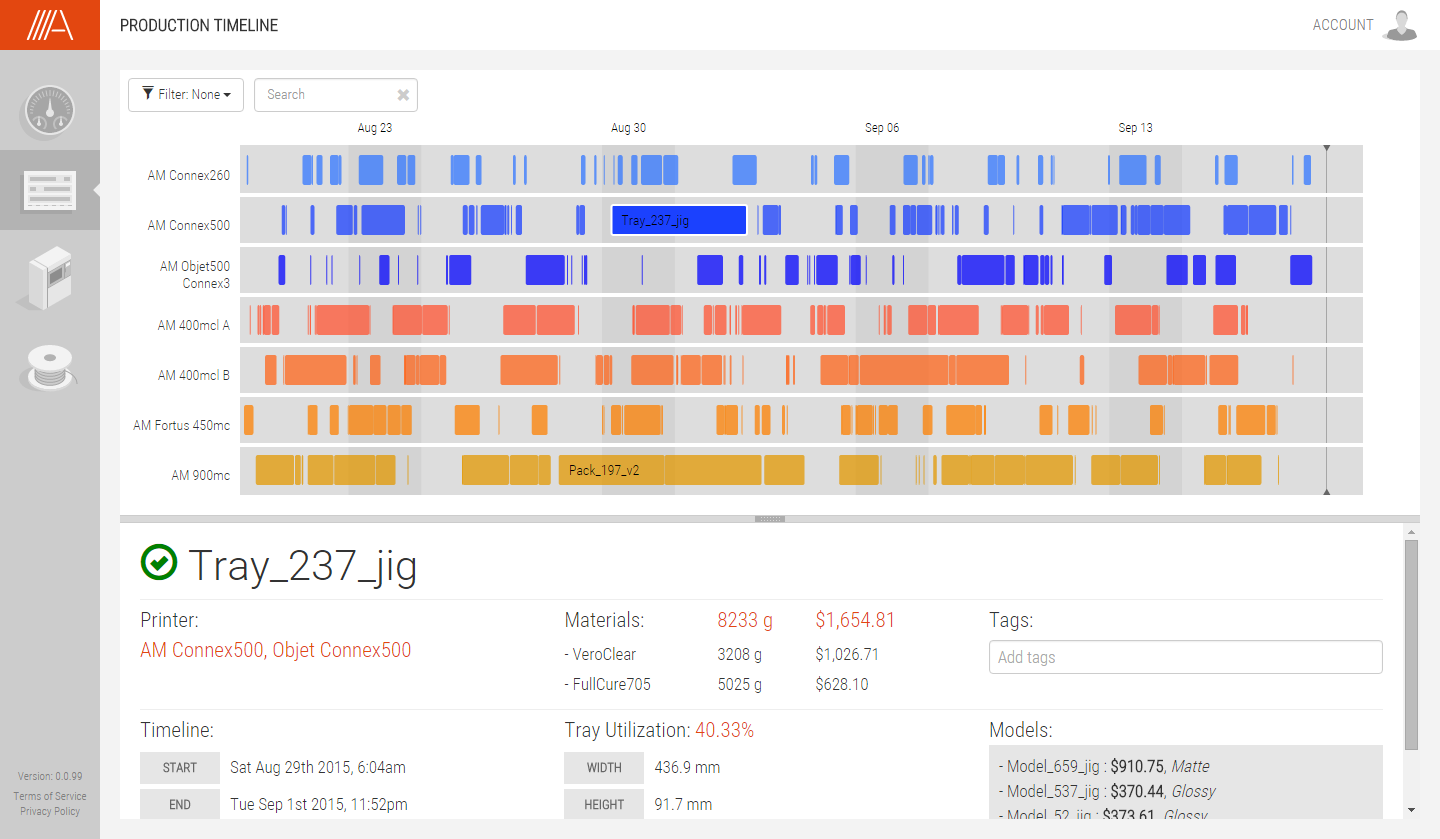Open the Terms of Service link
Screen dimensions: 1440x839
click(50, 796)
